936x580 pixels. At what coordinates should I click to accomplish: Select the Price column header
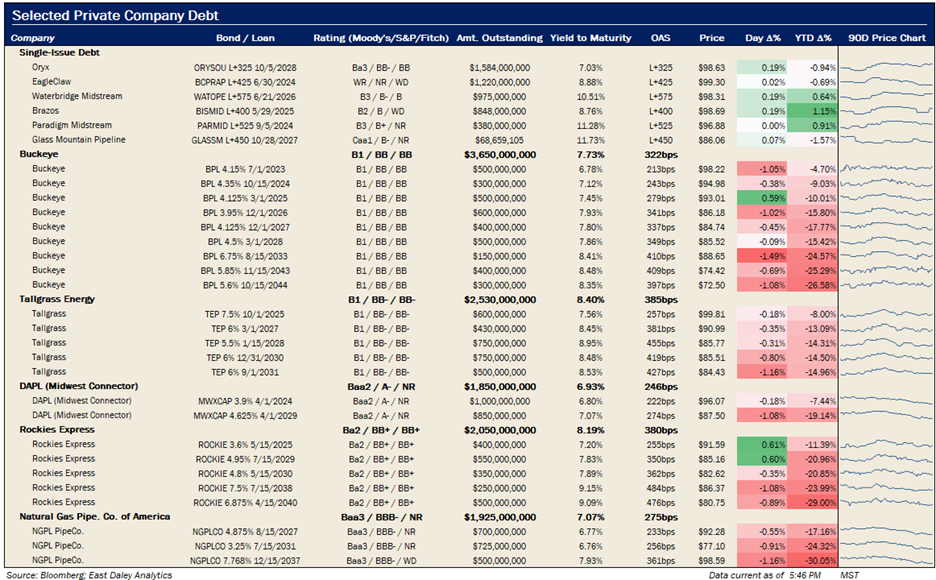[712, 38]
